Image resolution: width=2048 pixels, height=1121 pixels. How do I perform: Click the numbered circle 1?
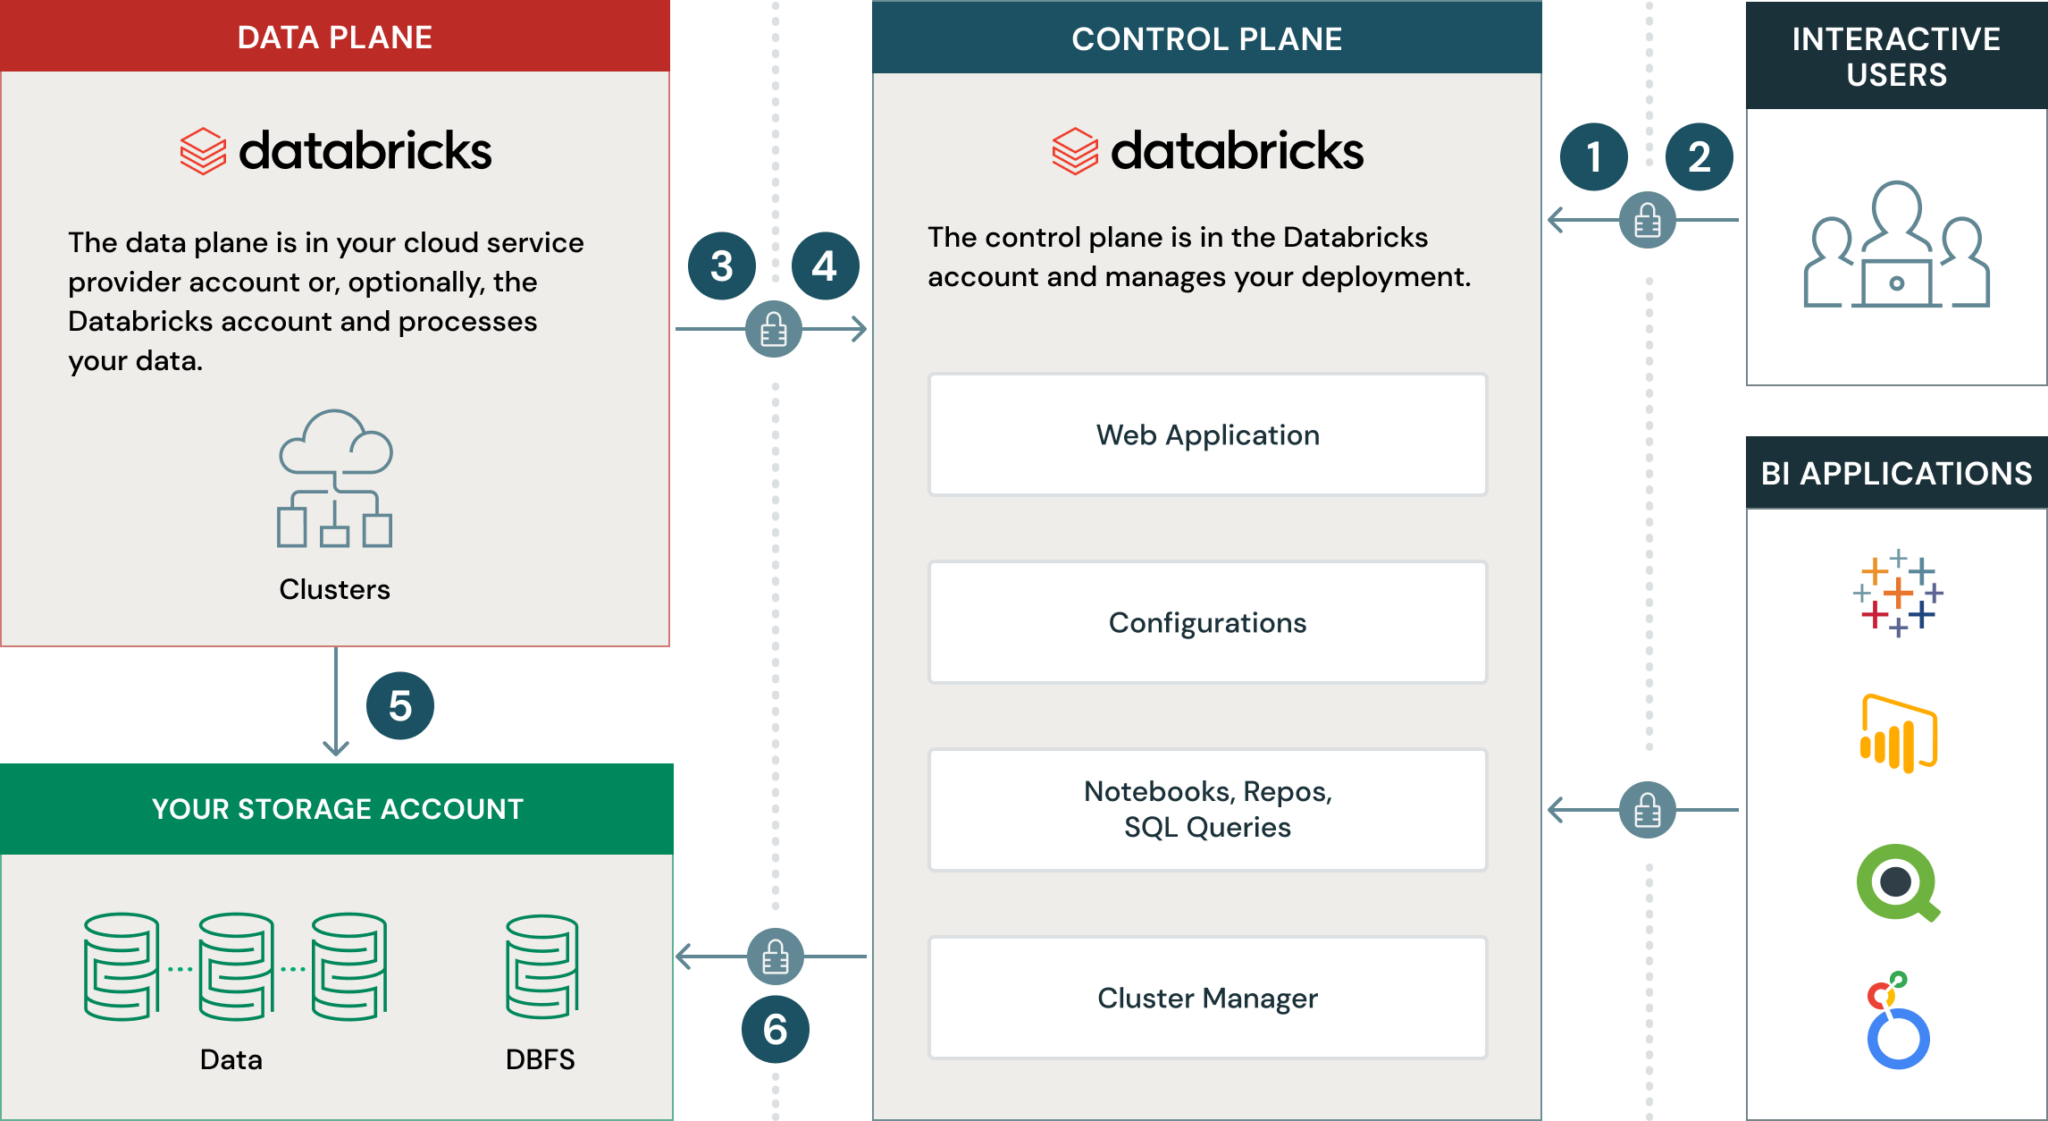pos(1594,157)
